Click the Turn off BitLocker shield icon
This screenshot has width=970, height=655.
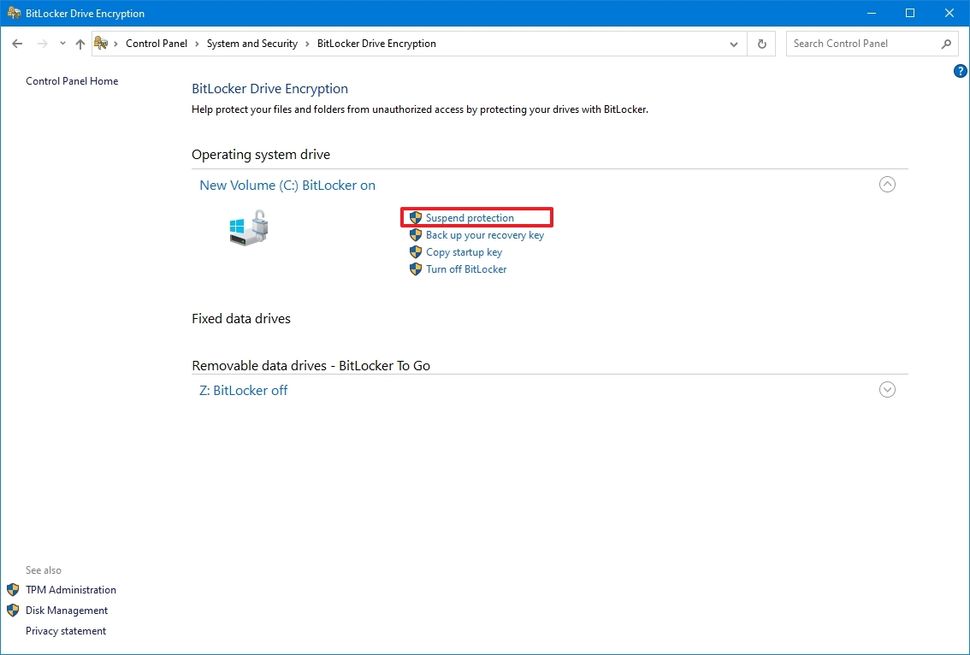[414, 269]
